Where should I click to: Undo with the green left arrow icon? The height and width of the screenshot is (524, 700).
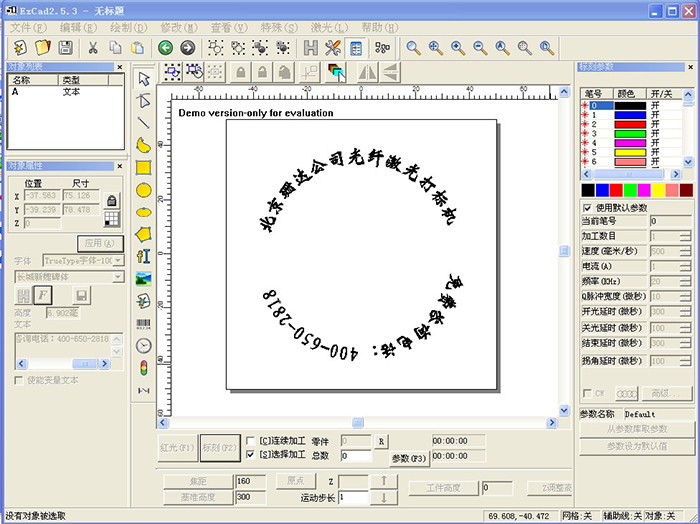pos(166,48)
